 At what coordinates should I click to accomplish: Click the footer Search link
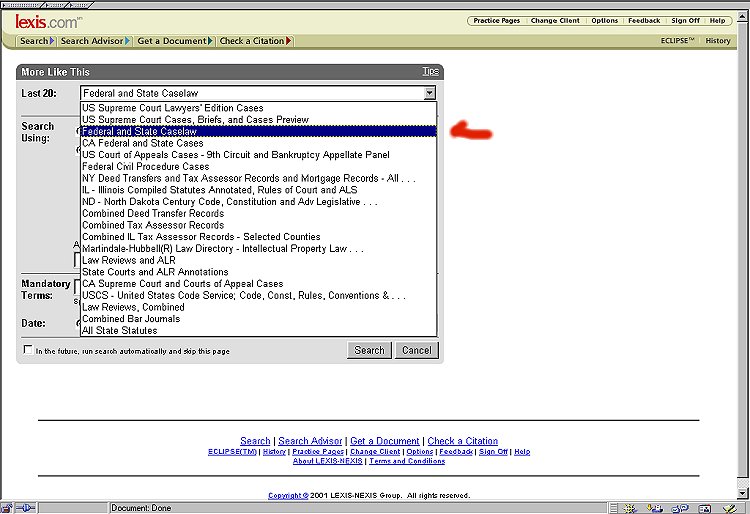(255, 441)
